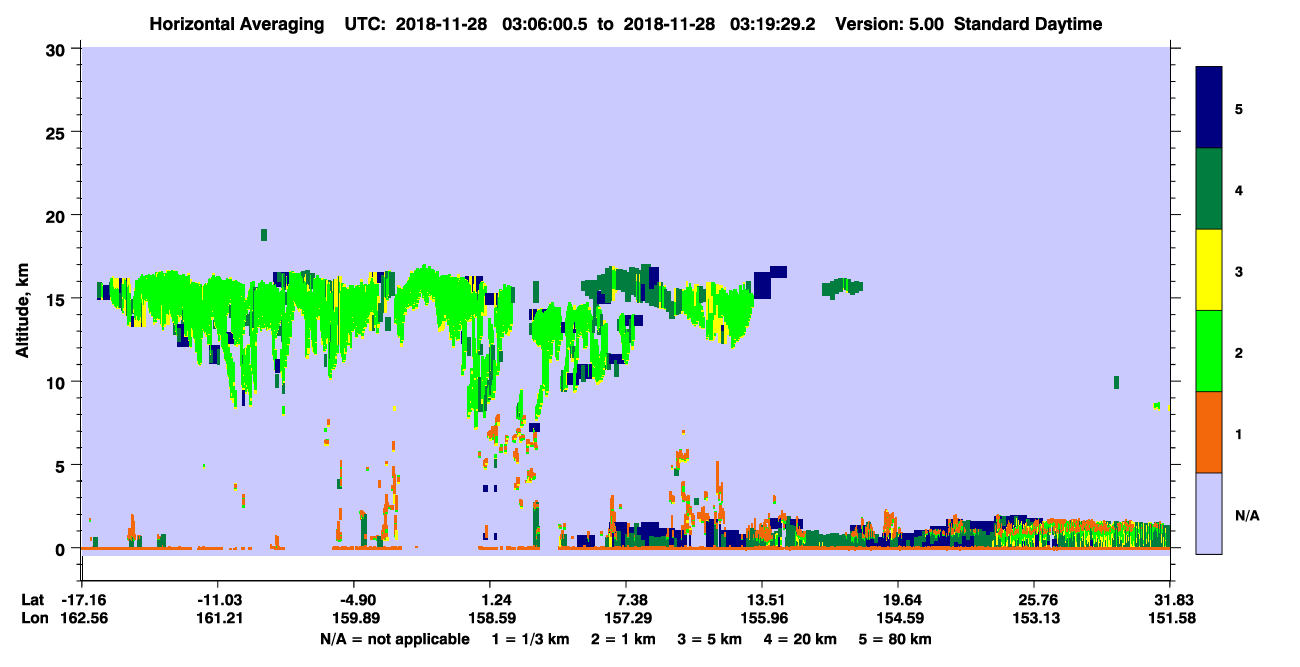Click the yellow colorbar segment labeled 3

pos(1209,270)
